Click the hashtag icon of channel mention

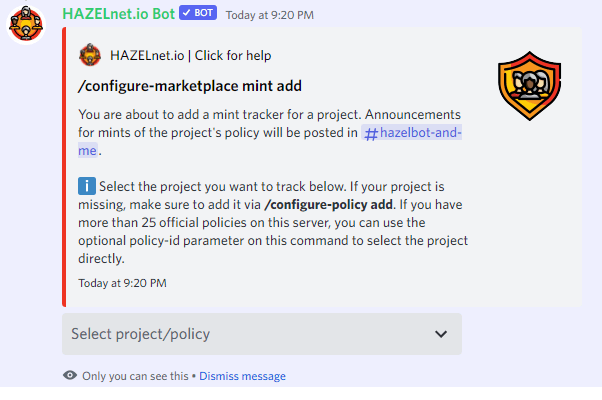pos(371,134)
